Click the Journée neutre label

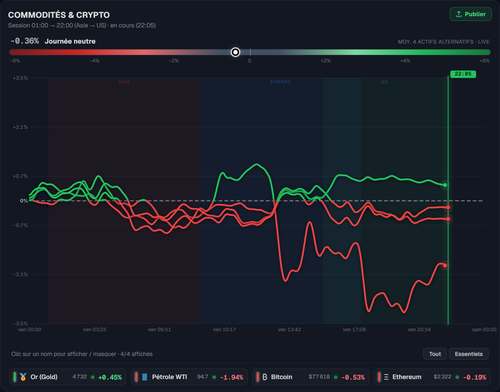tap(70, 41)
